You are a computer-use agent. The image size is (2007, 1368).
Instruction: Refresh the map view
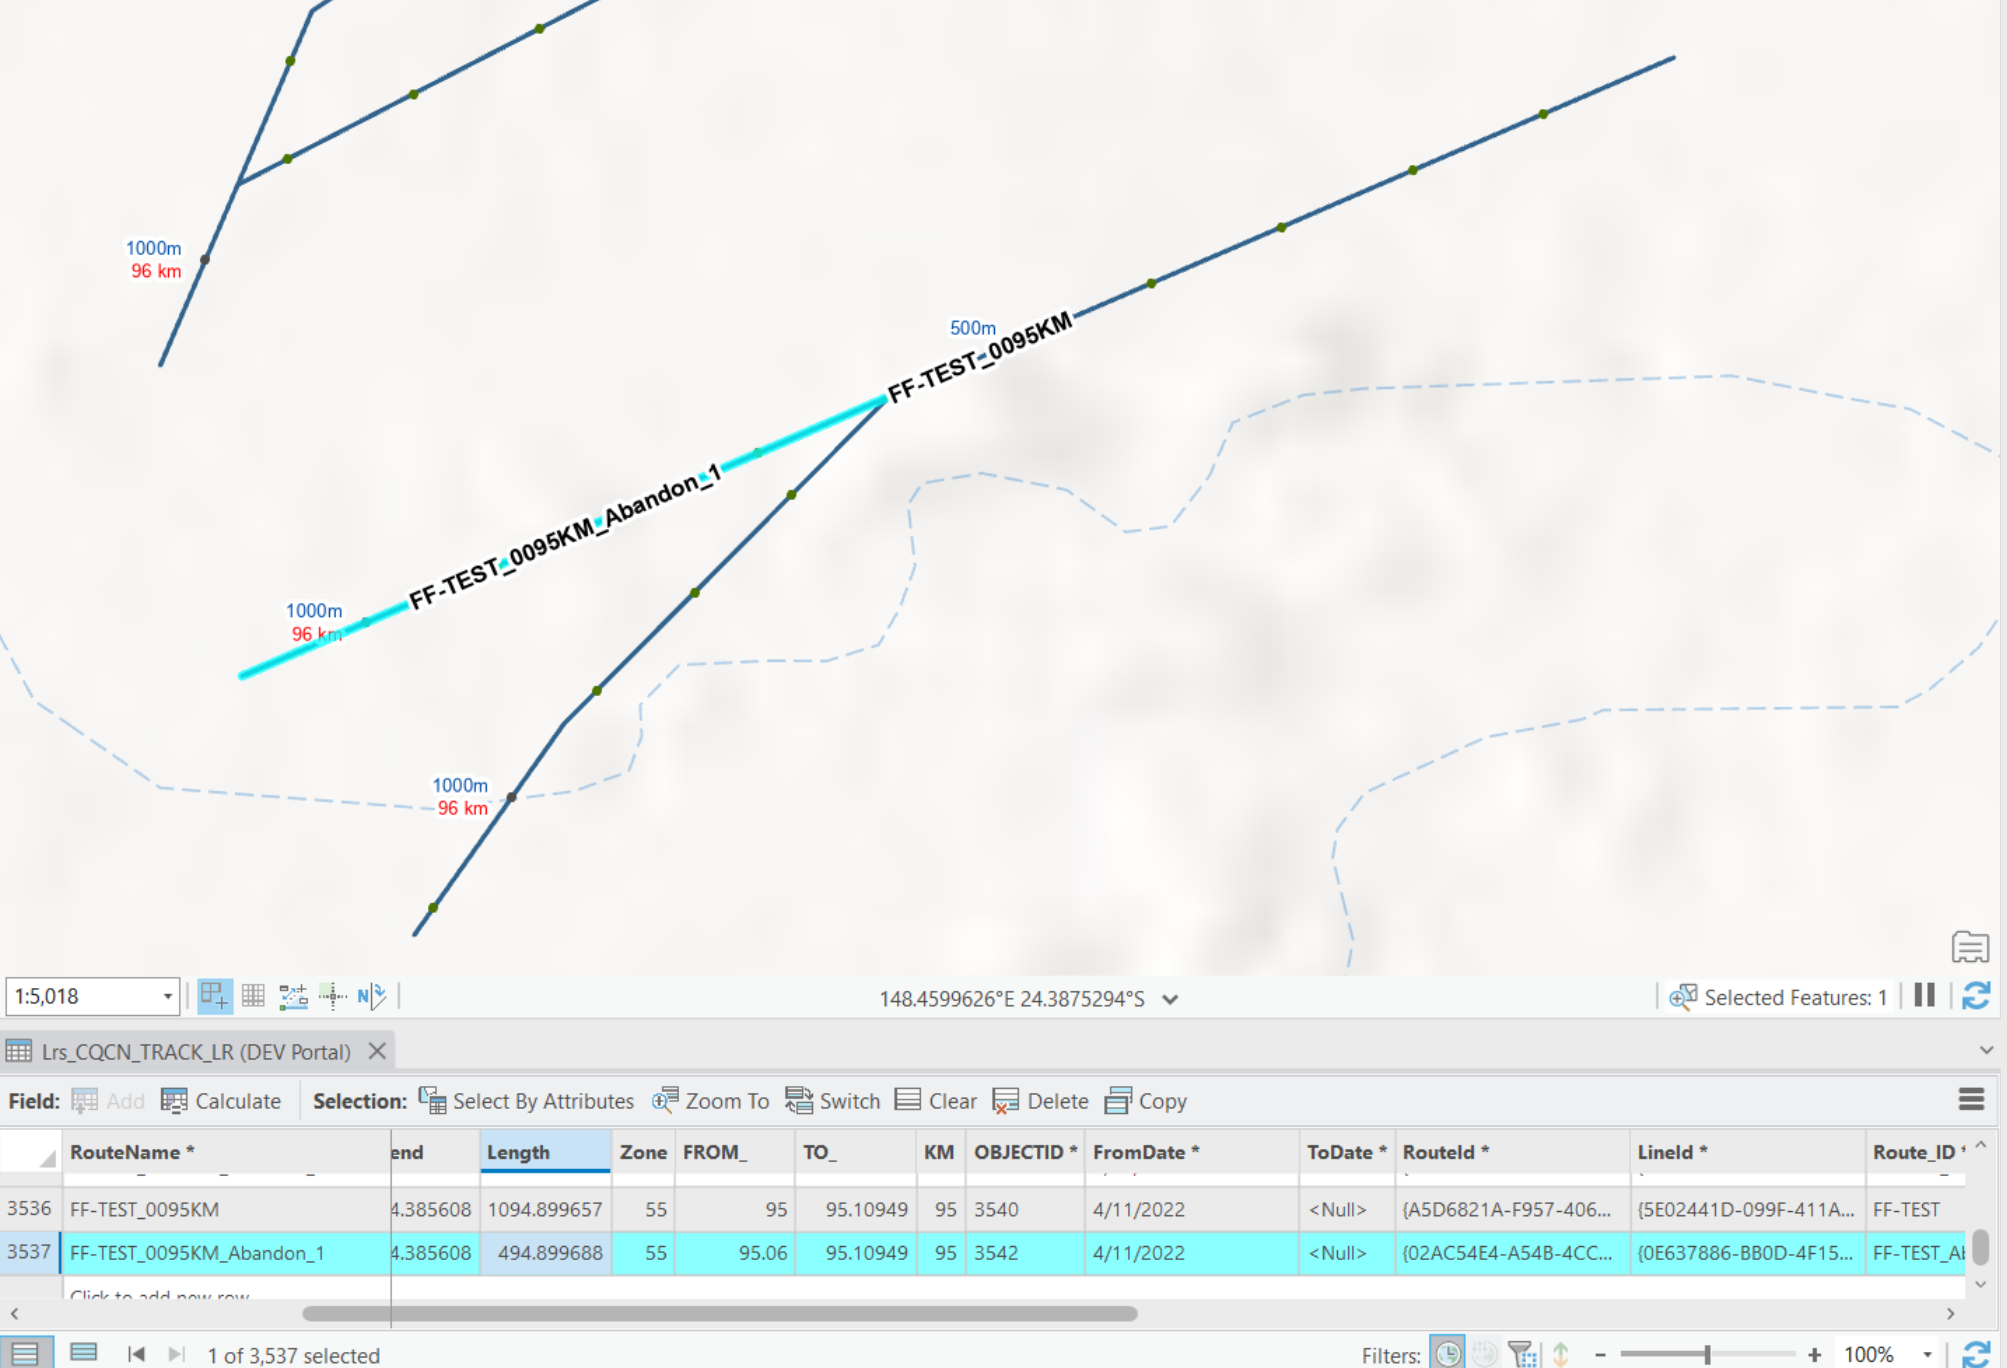pyautogui.click(x=1975, y=996)
